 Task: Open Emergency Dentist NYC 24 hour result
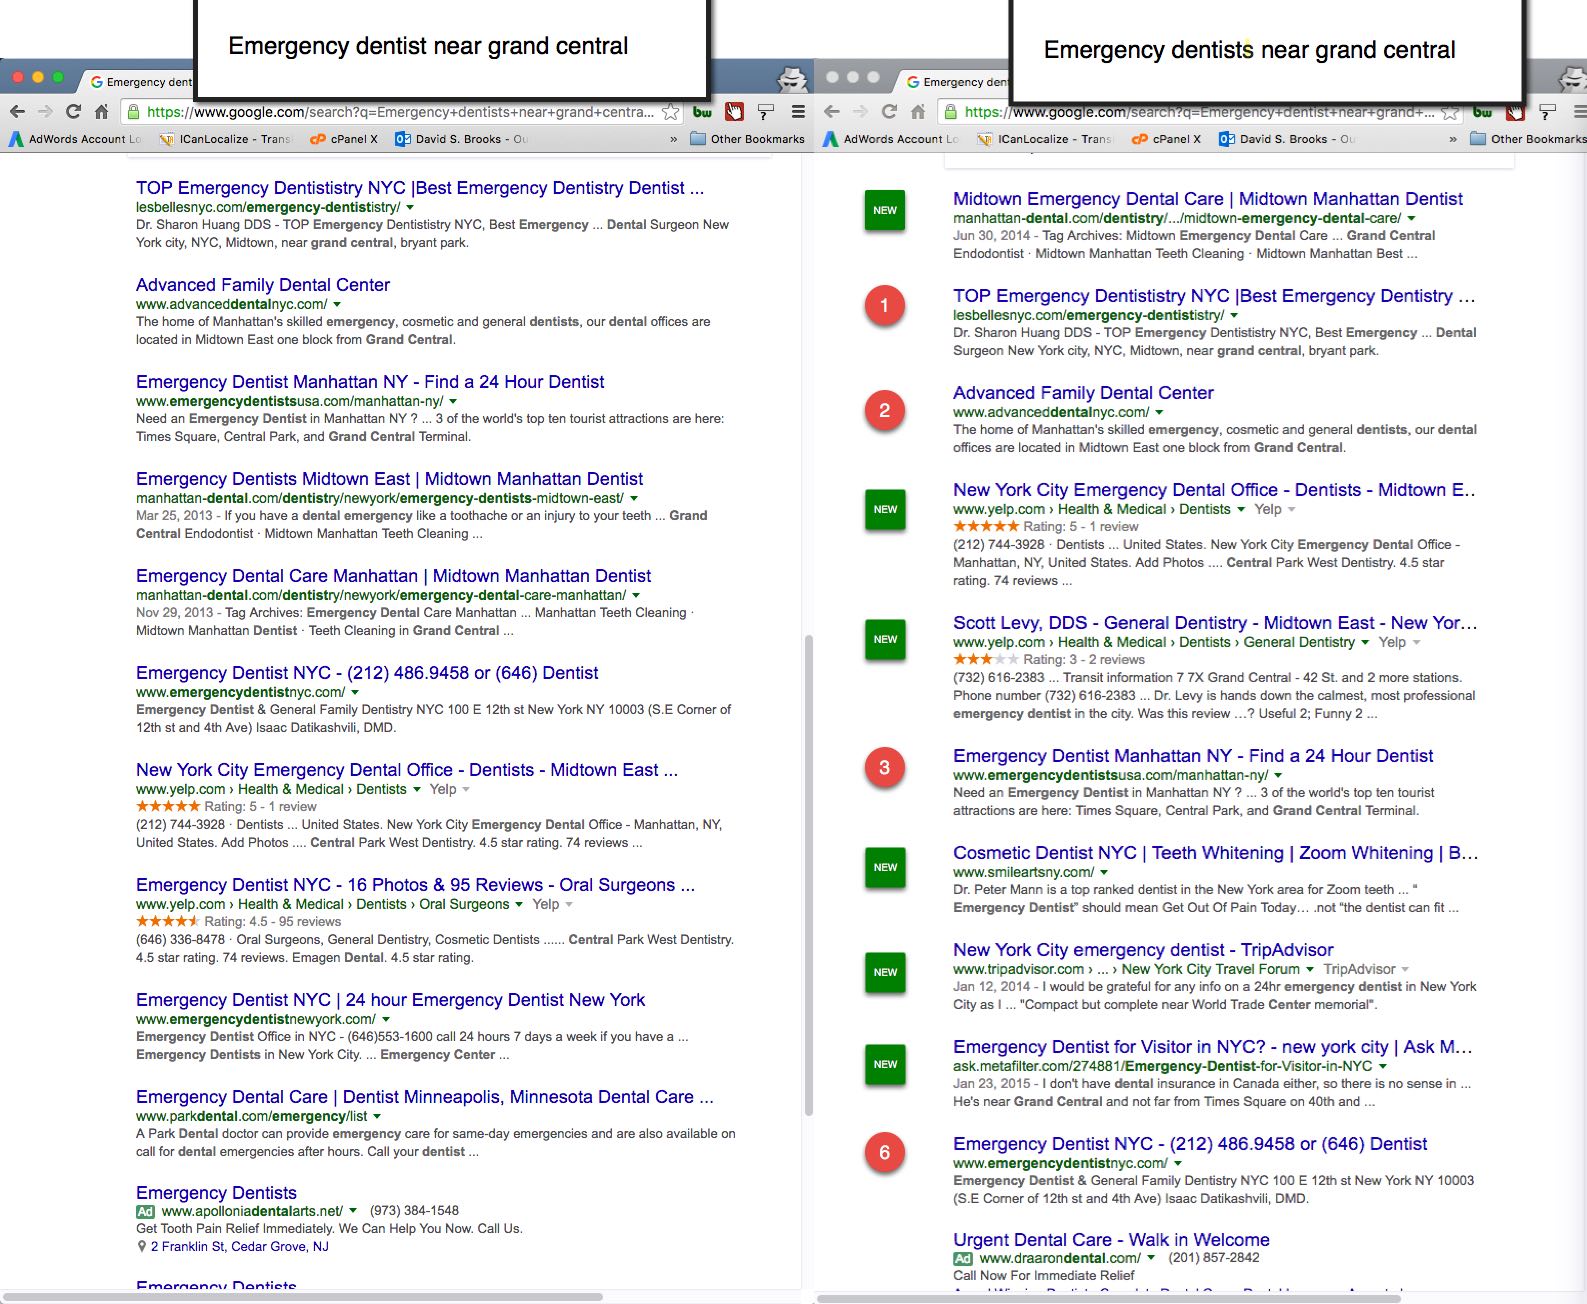point(390,1000)
